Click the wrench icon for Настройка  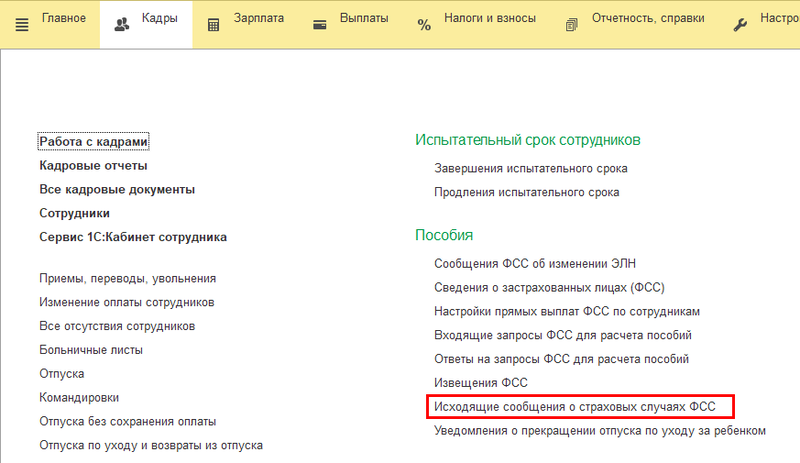(740, 25)
